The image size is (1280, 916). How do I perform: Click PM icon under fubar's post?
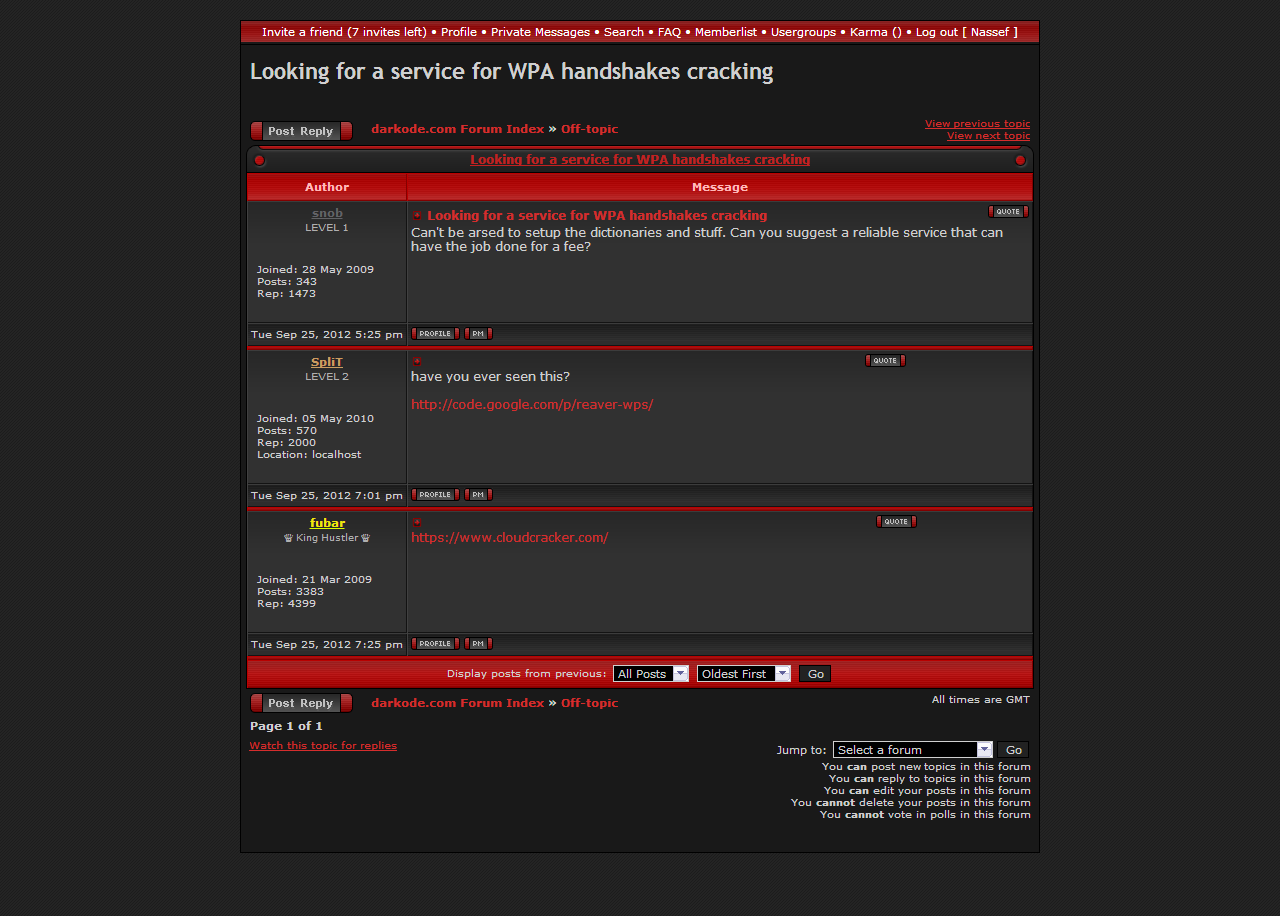(x=478, y=644)
